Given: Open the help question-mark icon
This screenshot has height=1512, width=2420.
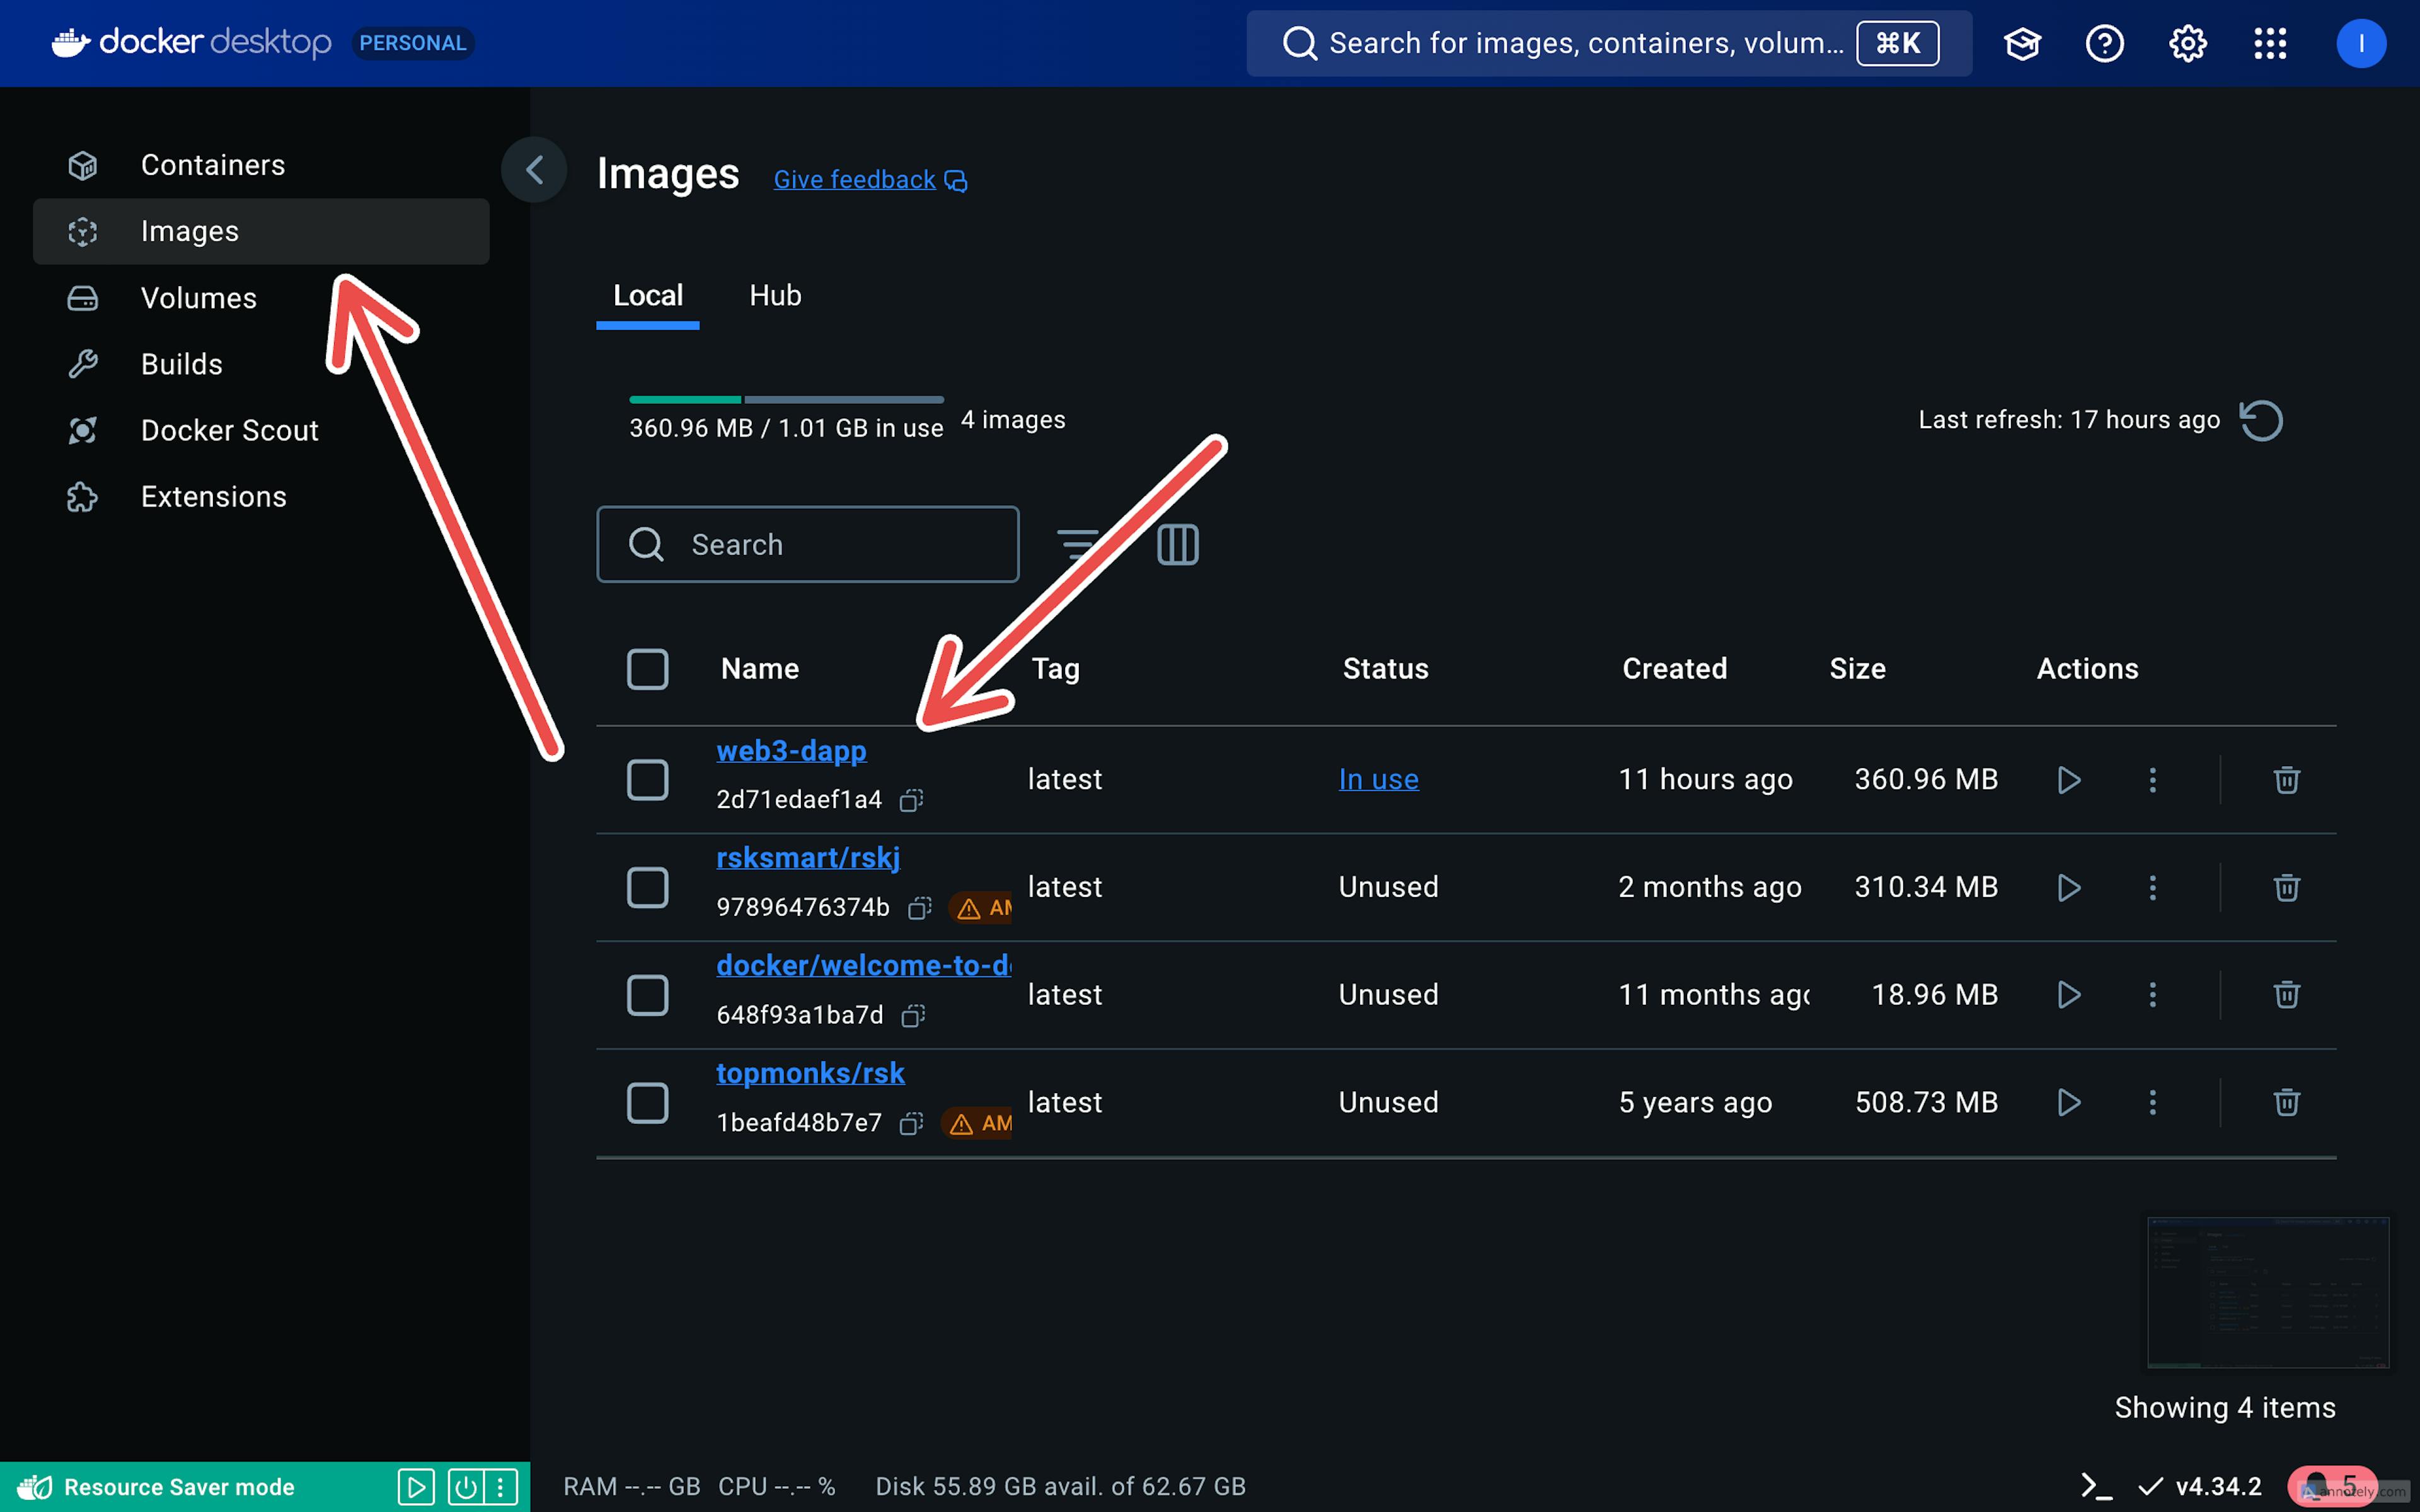Looking at the screenshot, I should 2105,43.
